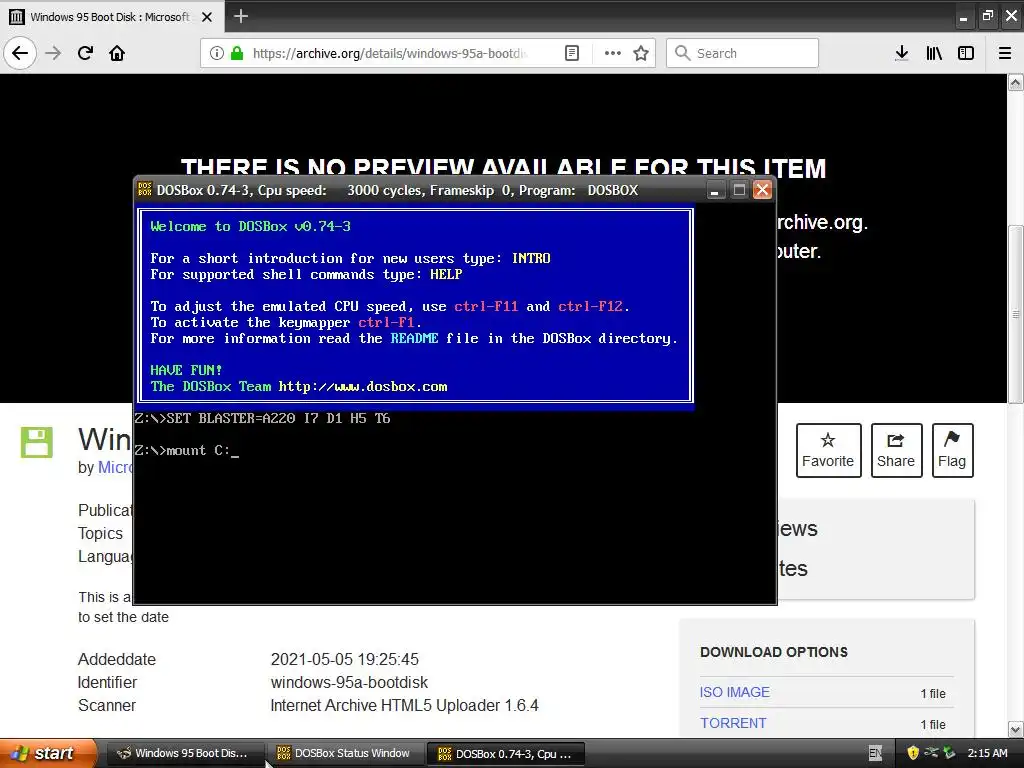This screenshot has height=768, width=1024.
Task: Click the Flag button
Action: (x=952, y=450)
